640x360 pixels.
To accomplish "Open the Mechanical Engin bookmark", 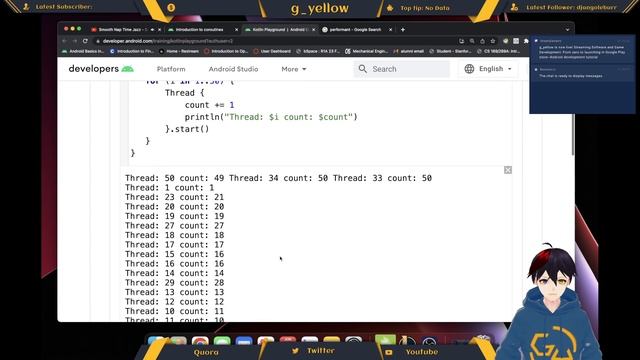I will pyautogui.click(x=366, y=51).
